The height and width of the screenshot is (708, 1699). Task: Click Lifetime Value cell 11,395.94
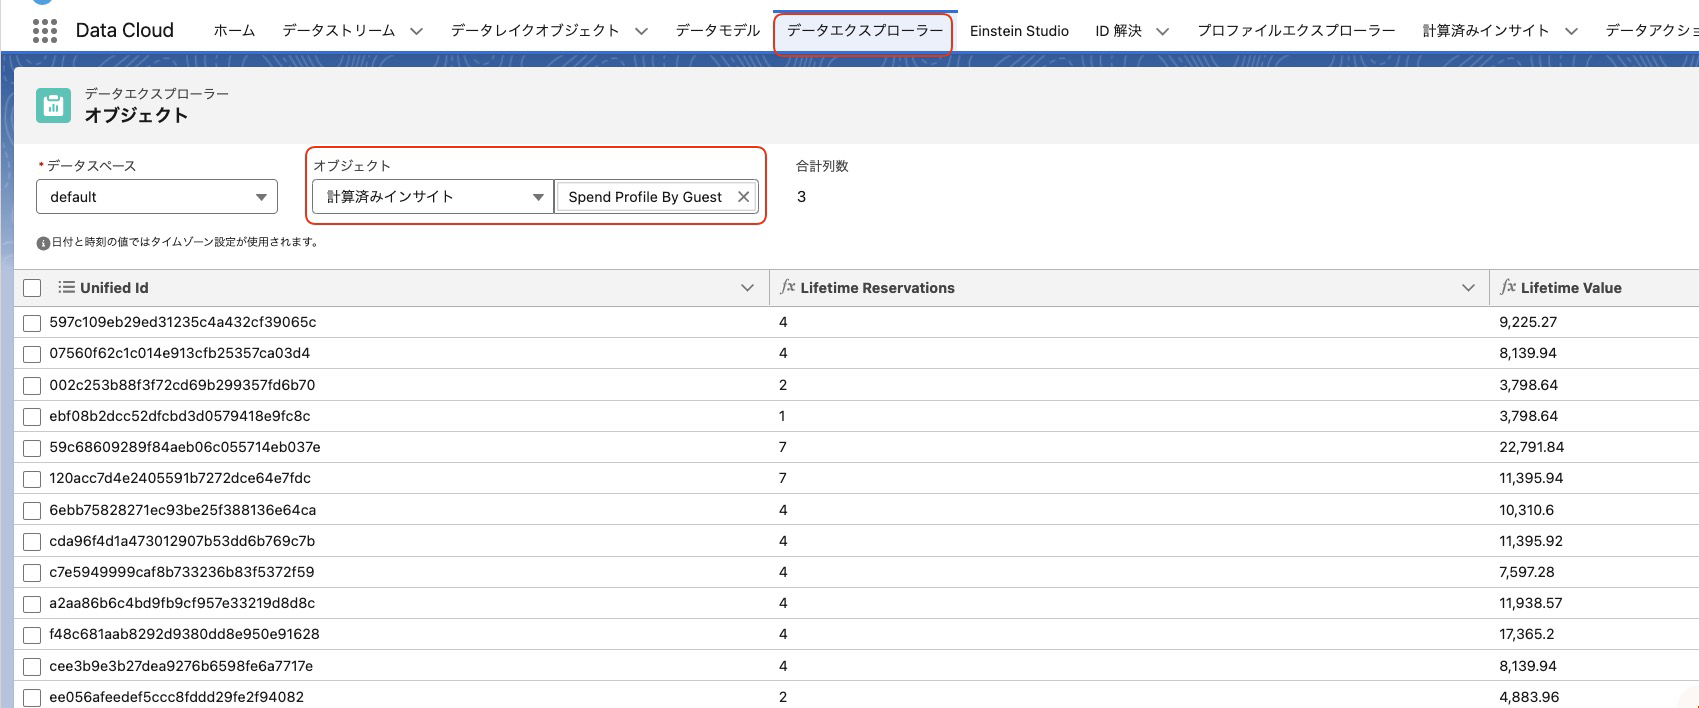pos(1531,479)
